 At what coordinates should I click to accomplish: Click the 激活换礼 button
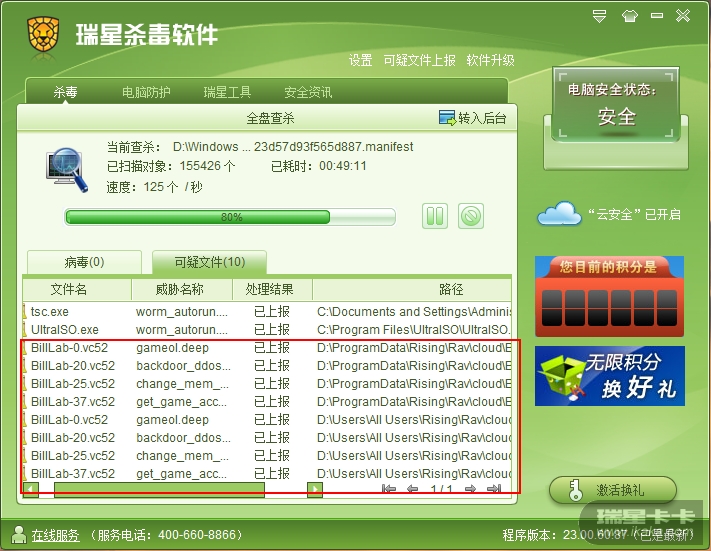613,490
